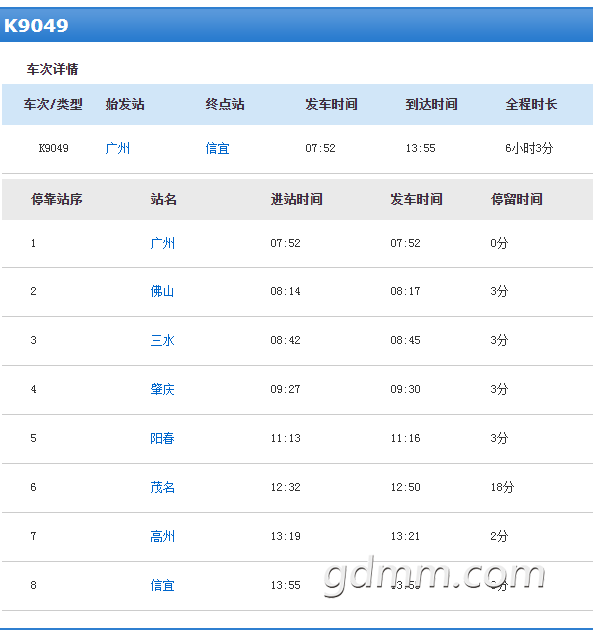The width and height of the screenshot is (593, 637).
Task: Click 广州 in stop list row 1
Action: click(162, 243)
